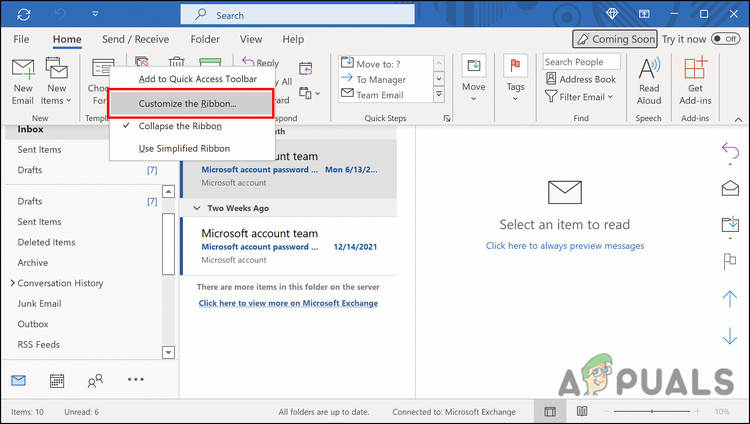750x424 pixels.
Task: Open Ribbon Display Options icon
Action: [644, 14]
